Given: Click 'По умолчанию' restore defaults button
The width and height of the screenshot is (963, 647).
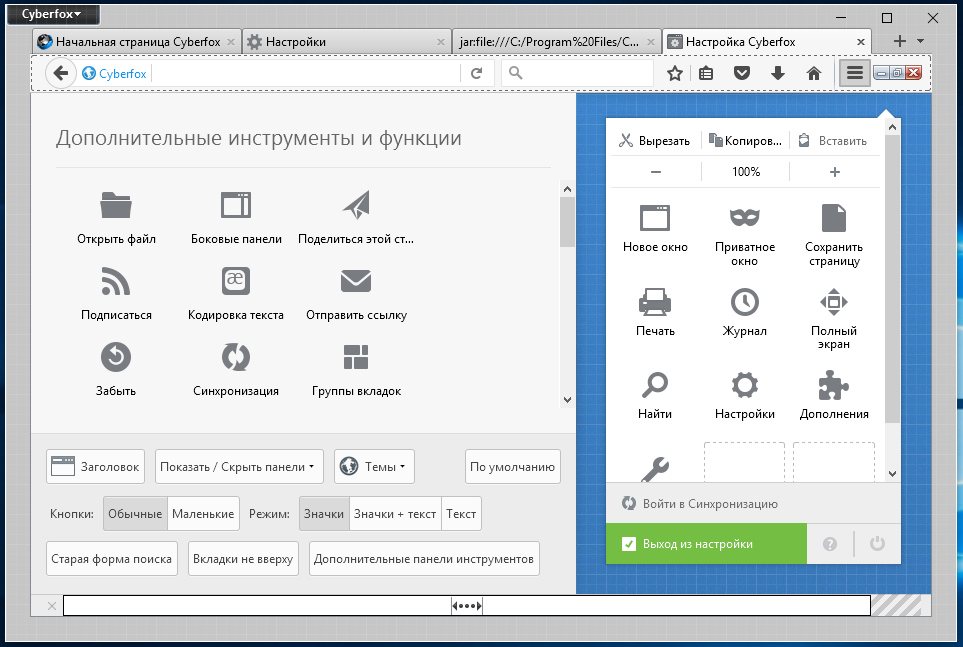Looking at the screenshot, I should click(512, 466).
